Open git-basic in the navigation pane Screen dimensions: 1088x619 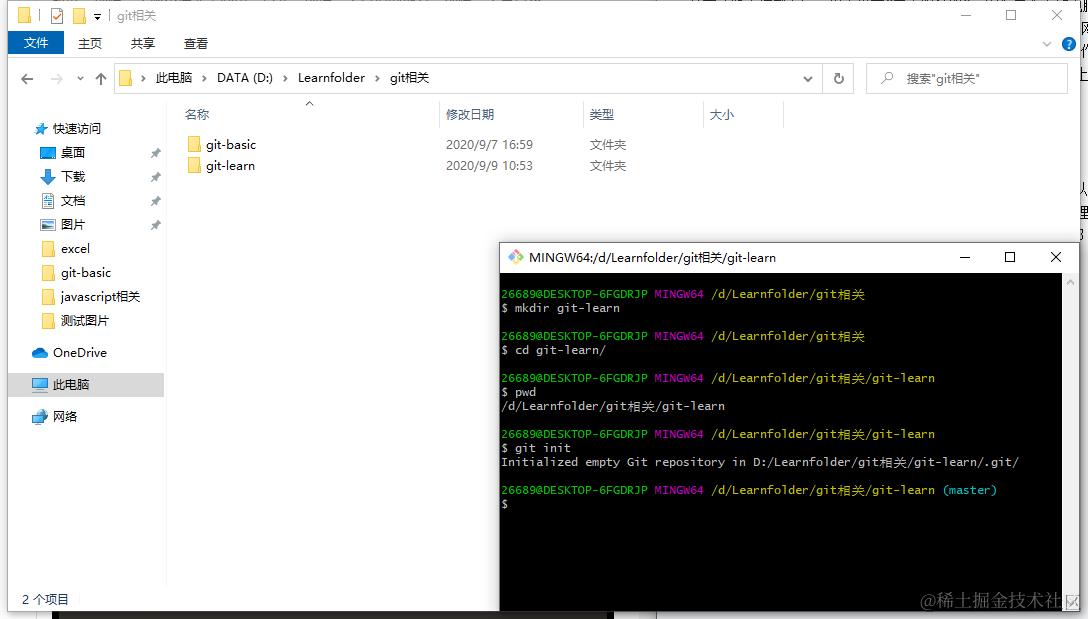click(x=86, y=273)
